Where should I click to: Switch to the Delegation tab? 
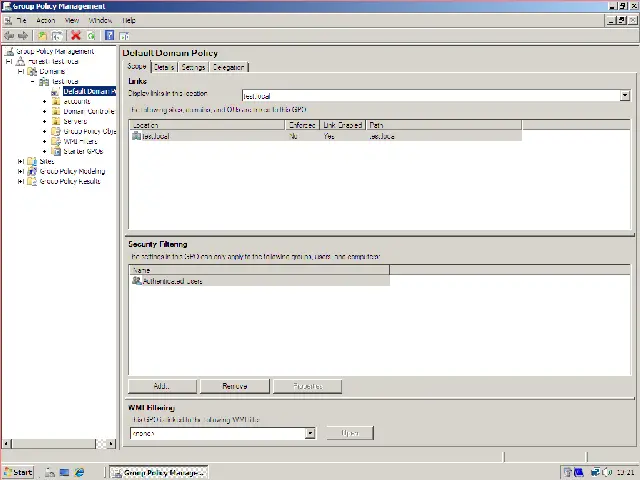coord(229,67)
